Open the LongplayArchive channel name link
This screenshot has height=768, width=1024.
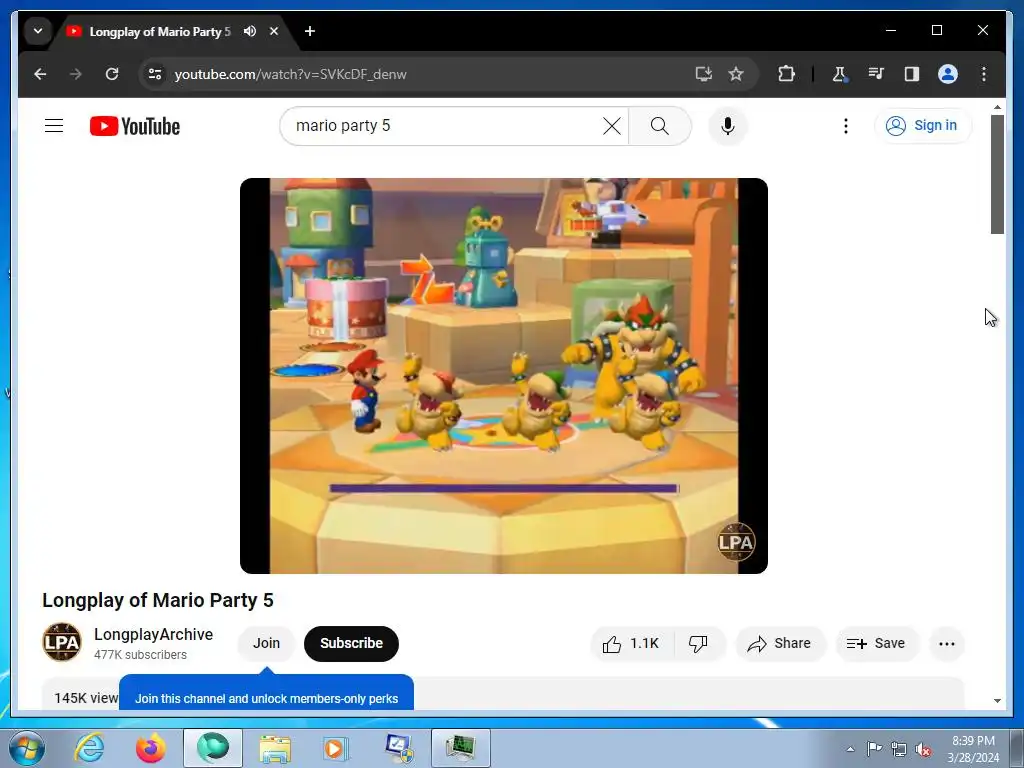(153, 634)
